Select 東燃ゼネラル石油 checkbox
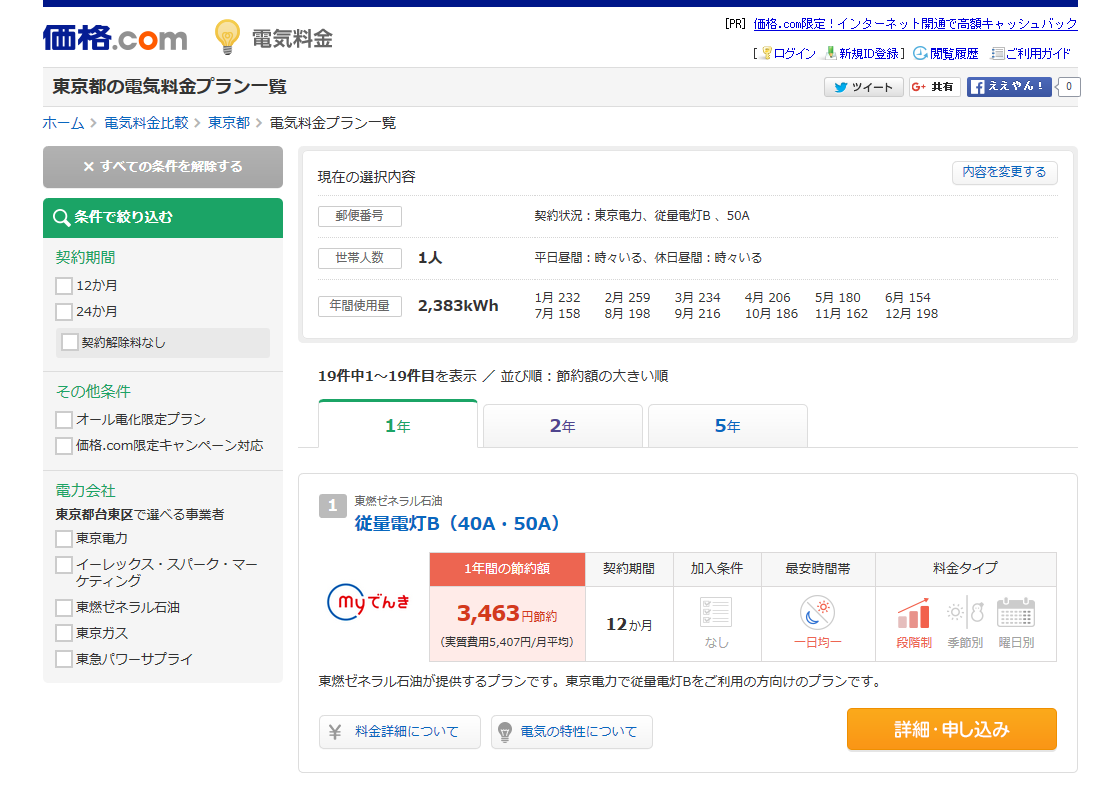1120x790 pixels. coord(64,608)
